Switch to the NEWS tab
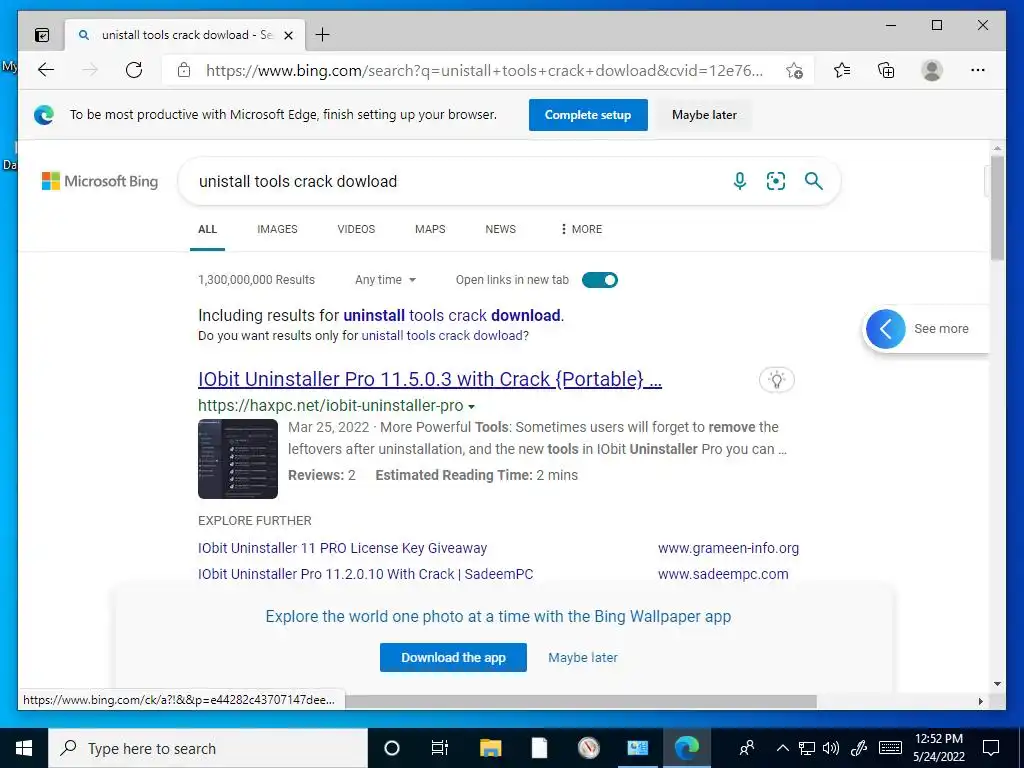This screenshot has width=1024, height=768. point(500,229)
